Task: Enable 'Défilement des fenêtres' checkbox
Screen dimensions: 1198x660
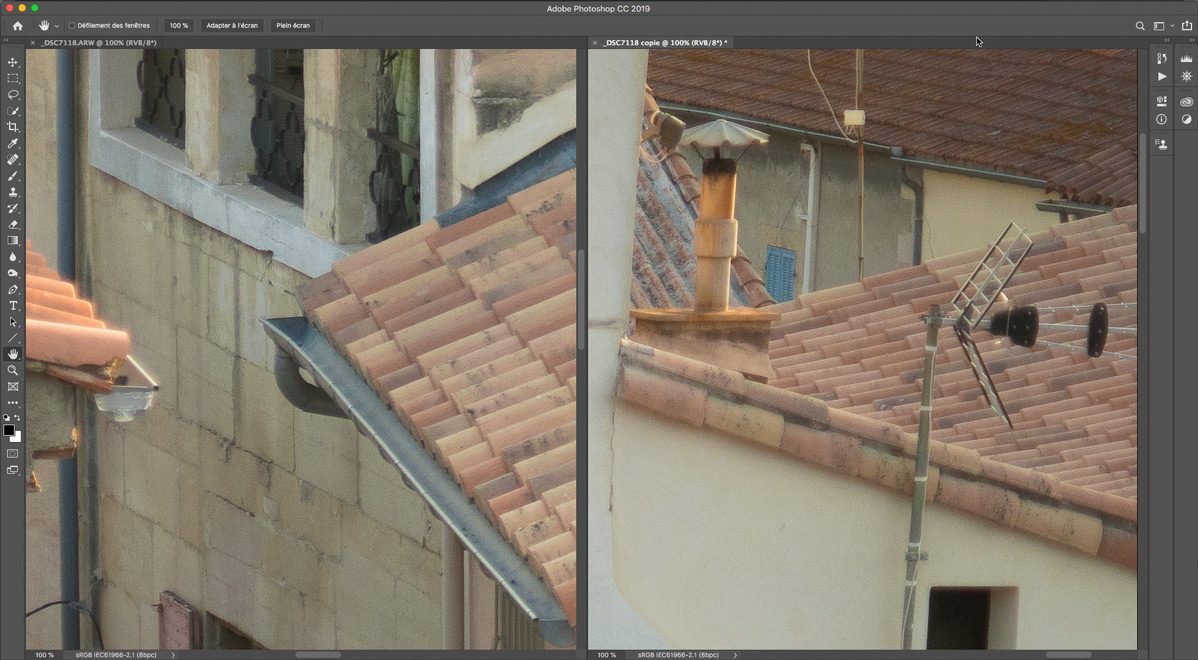Action: click(x=72, y=25)
